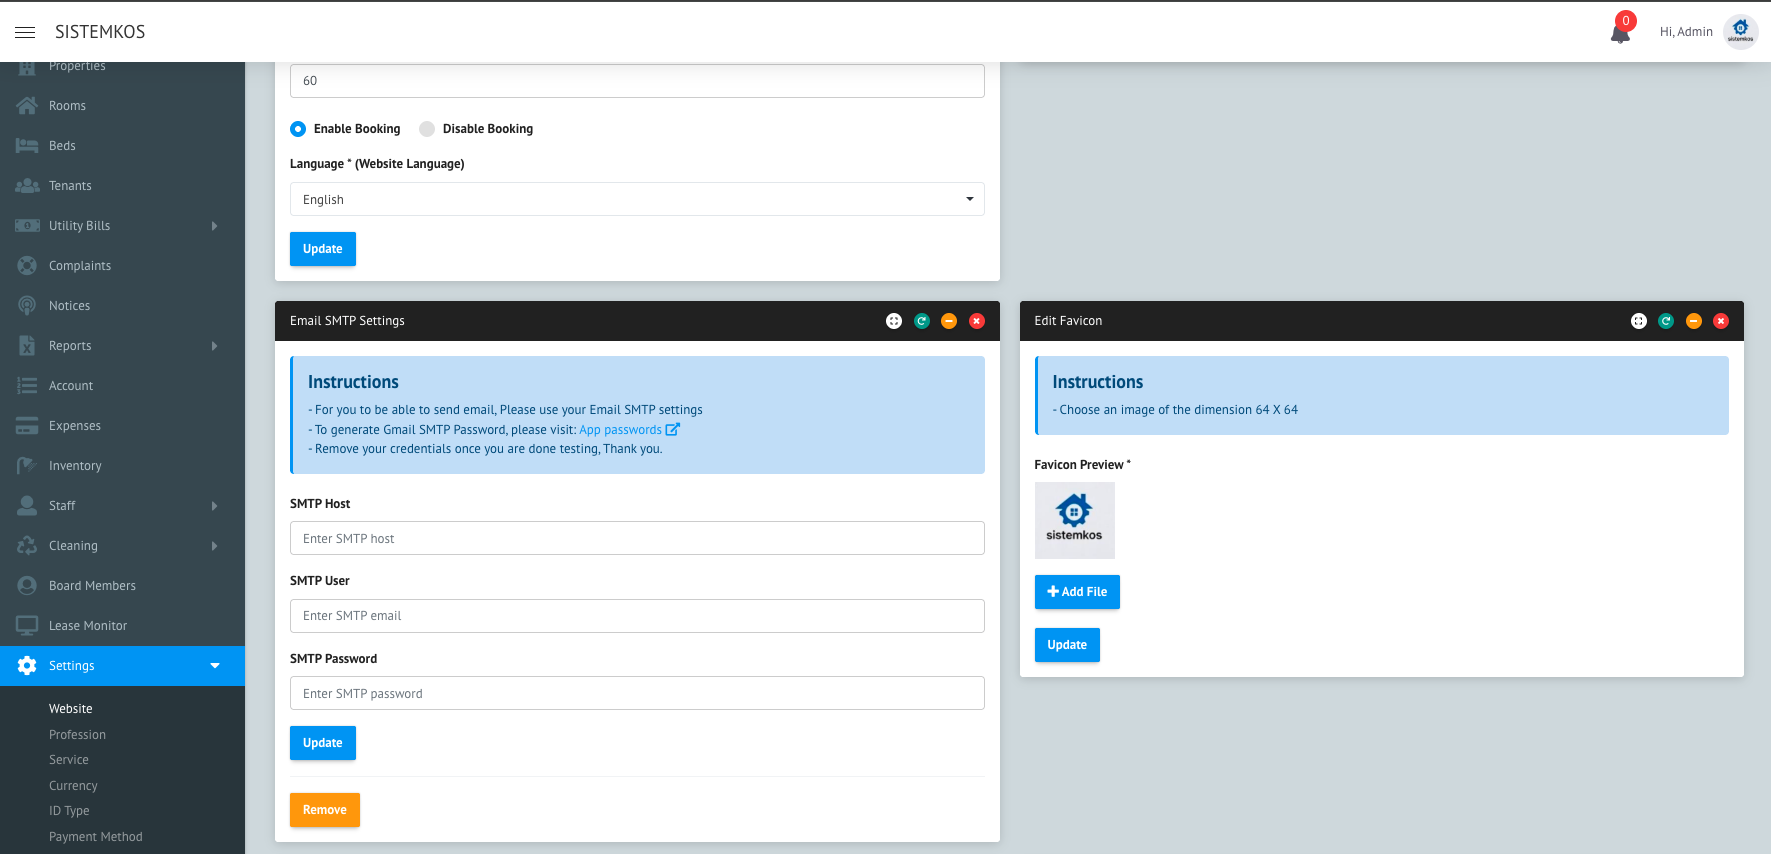The image size is (1771, 854).
Task: Click the Add File button
Action: click(x=1077, y=592)
